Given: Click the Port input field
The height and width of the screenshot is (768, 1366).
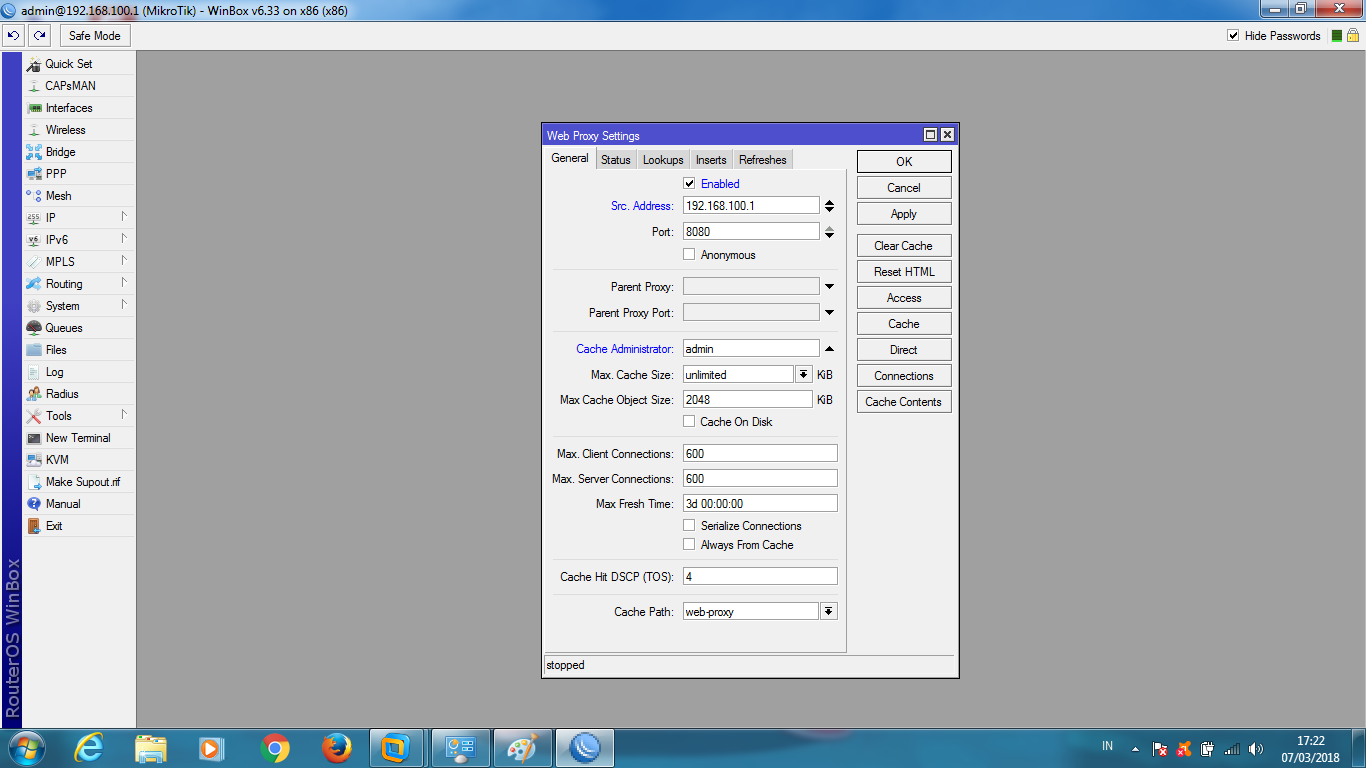Looking at the screenshot, I should coord(751,231).
